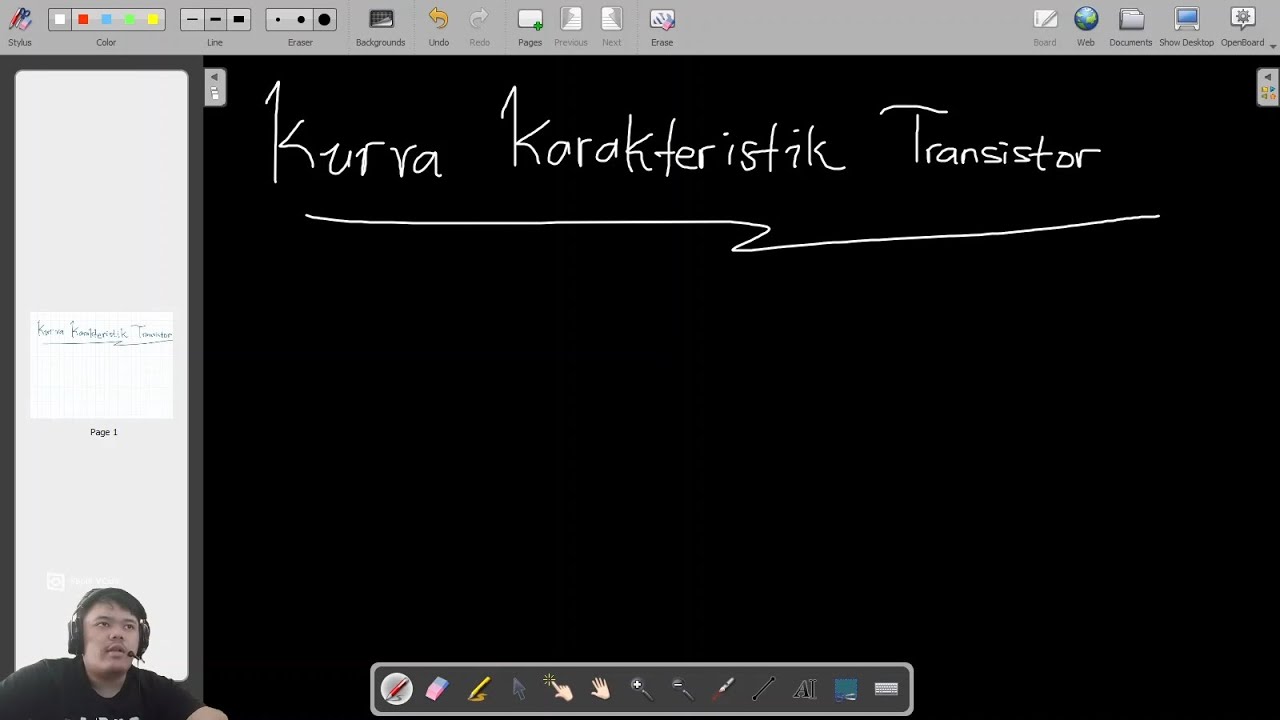Select the blue pen color
Screen dimensions: 1280x720
point(106,19)
